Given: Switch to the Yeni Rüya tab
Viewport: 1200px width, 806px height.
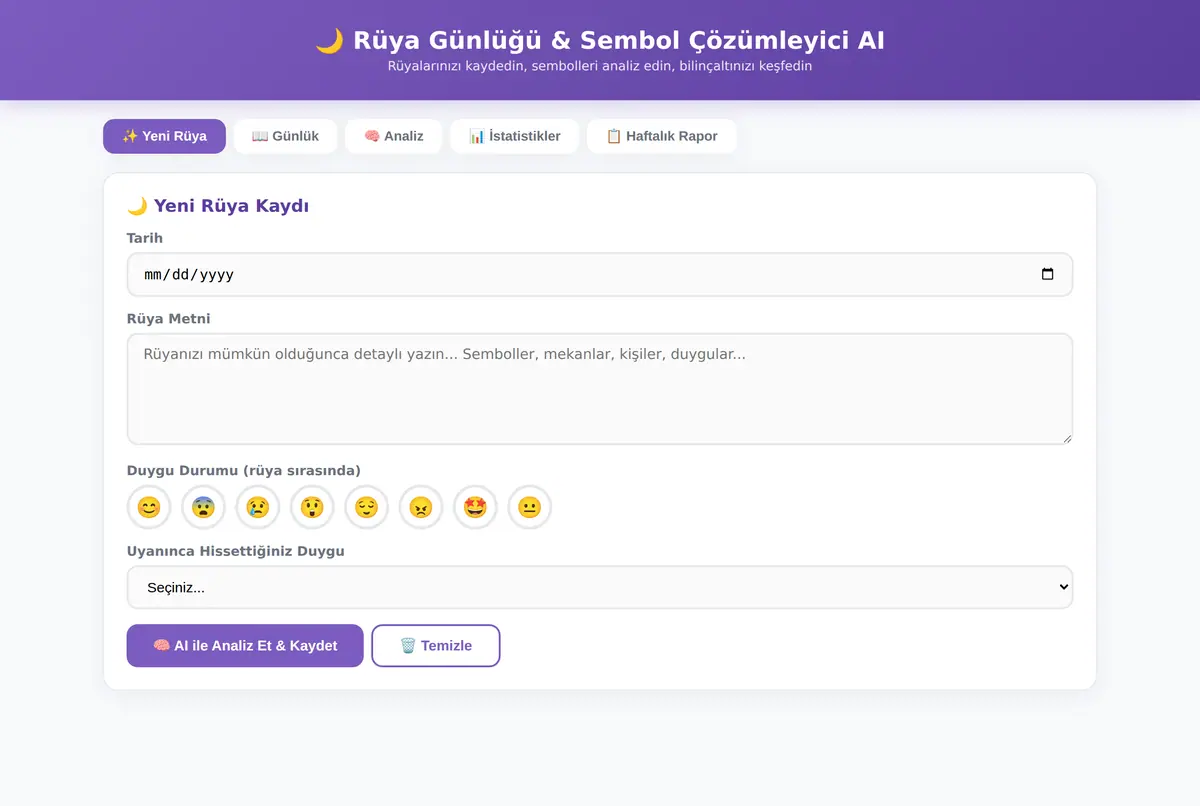Looking at the screenshot, I should coord(164,136).
